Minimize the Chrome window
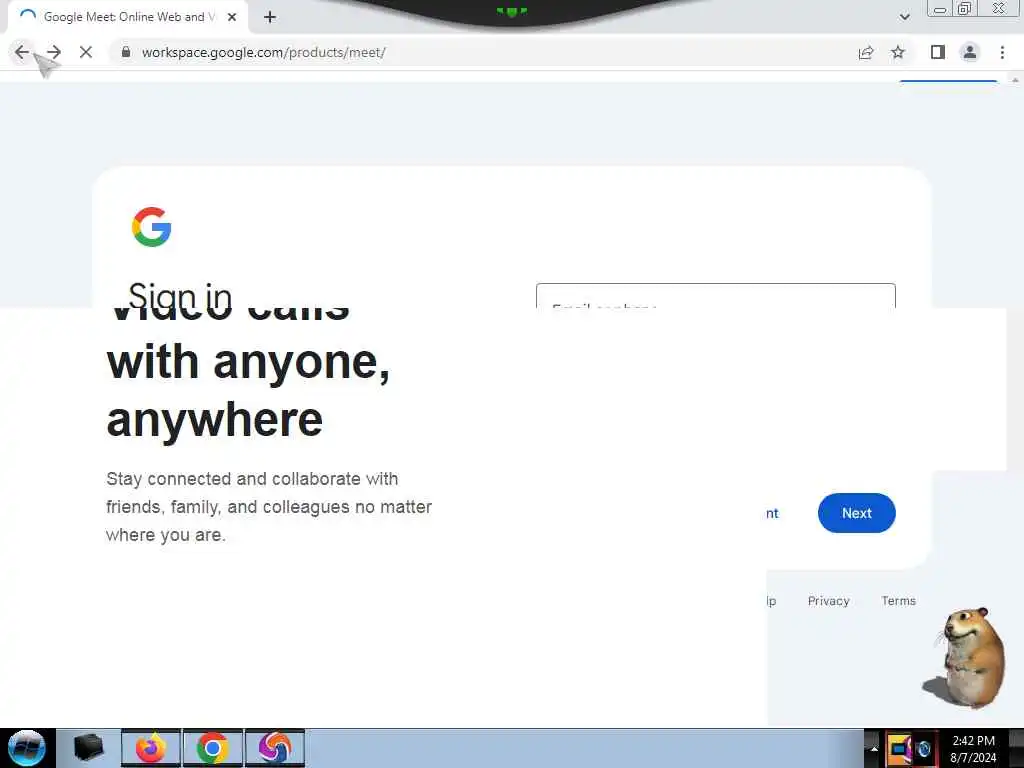This screenshot has height=768, width=1024. [940, 9]
